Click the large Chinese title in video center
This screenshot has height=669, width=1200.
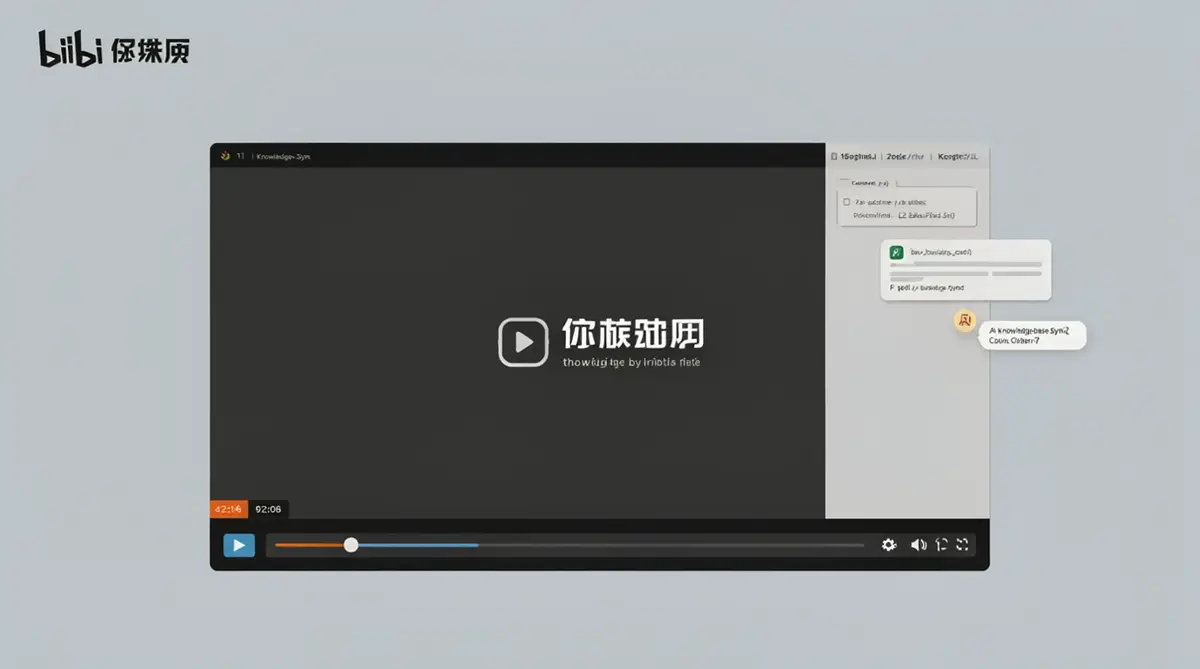(632, 335)
